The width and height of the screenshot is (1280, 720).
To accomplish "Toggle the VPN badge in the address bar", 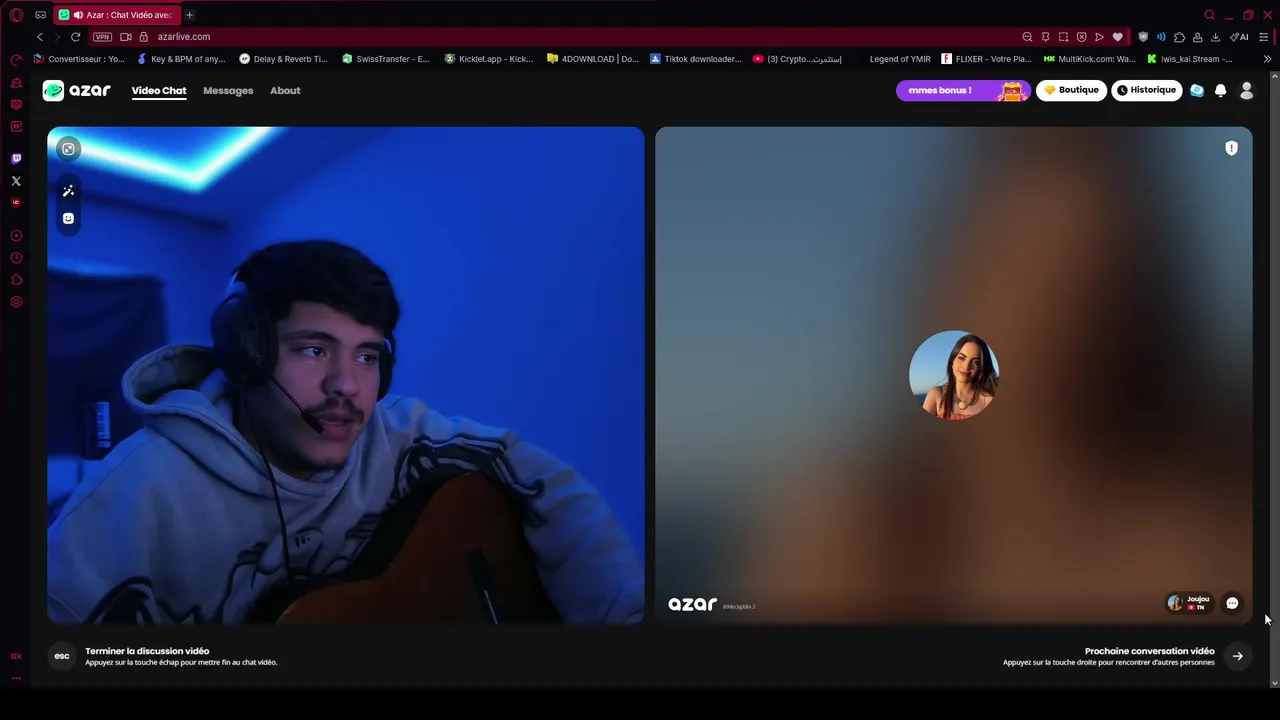I will click(x=102, y=37).
